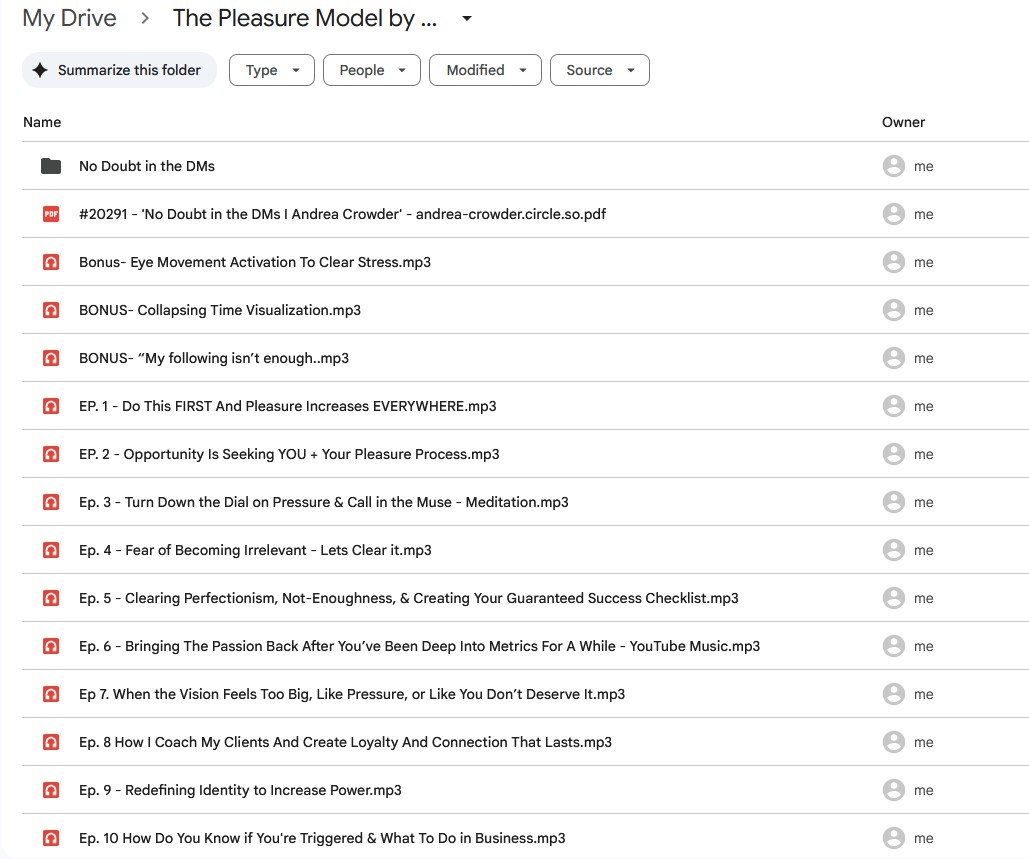Click the Owner column header
1029x859 pixels.
[903, 122]
